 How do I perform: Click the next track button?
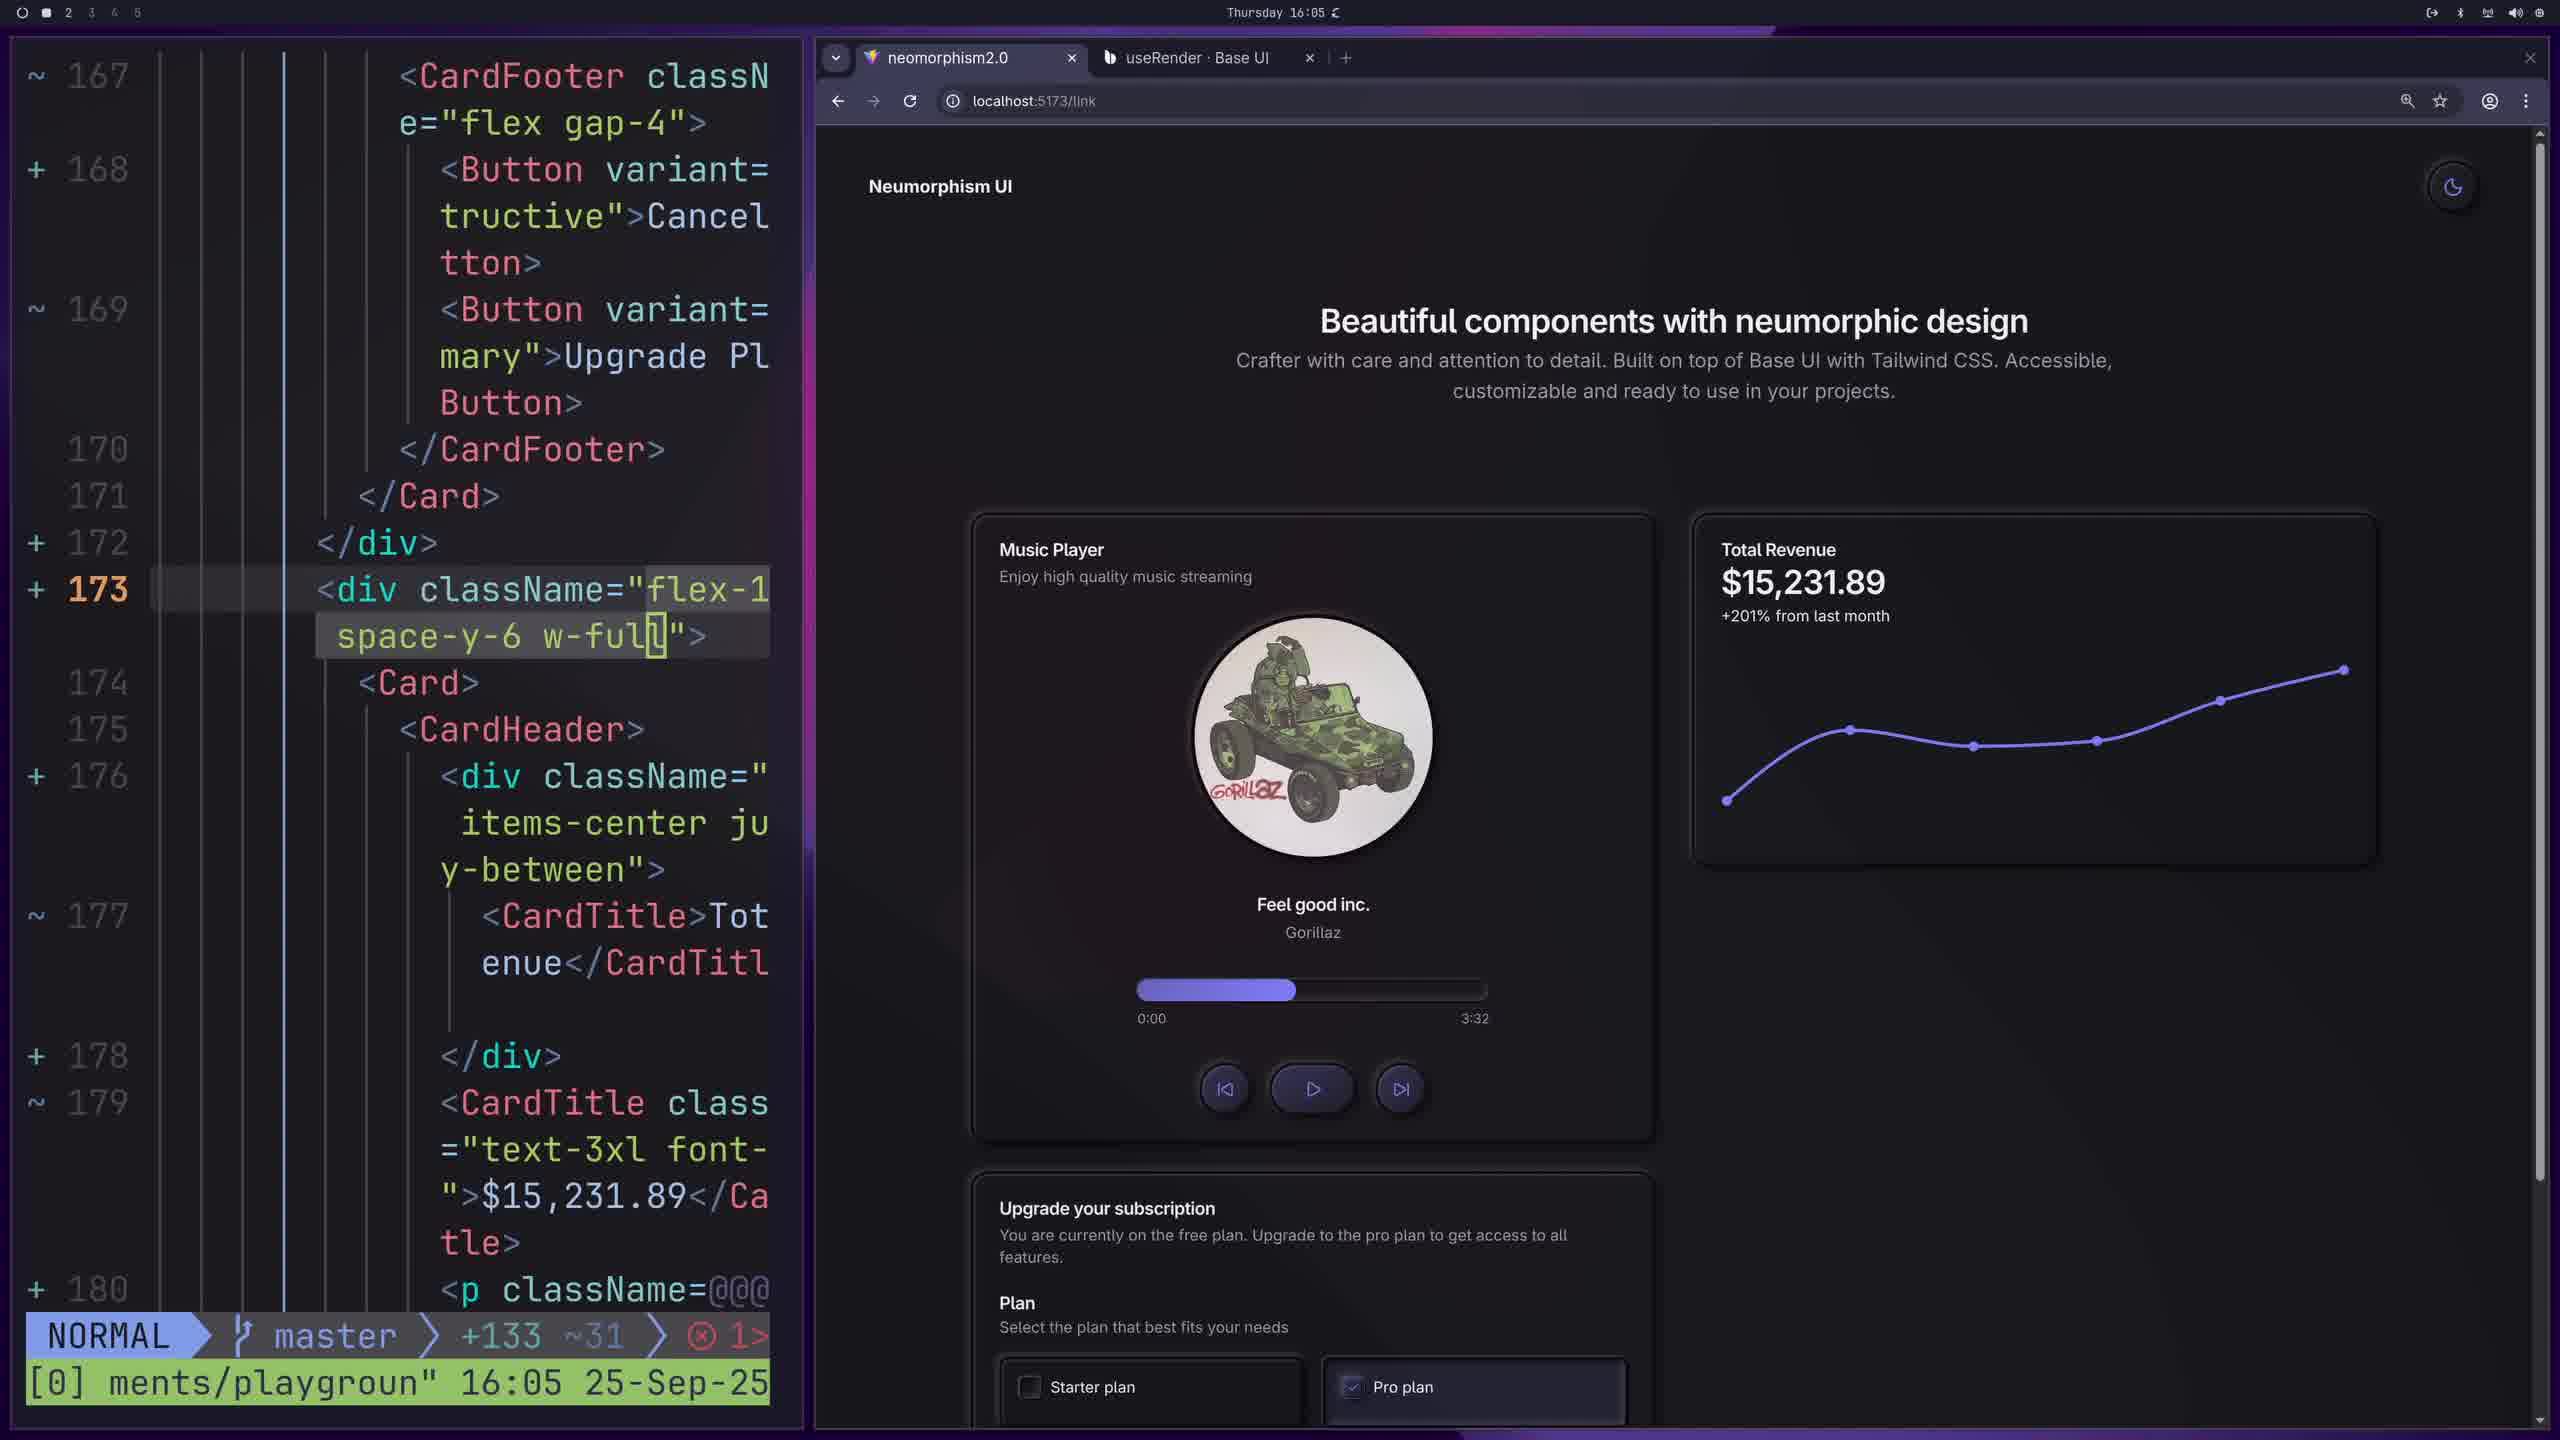(1400, 1089)
